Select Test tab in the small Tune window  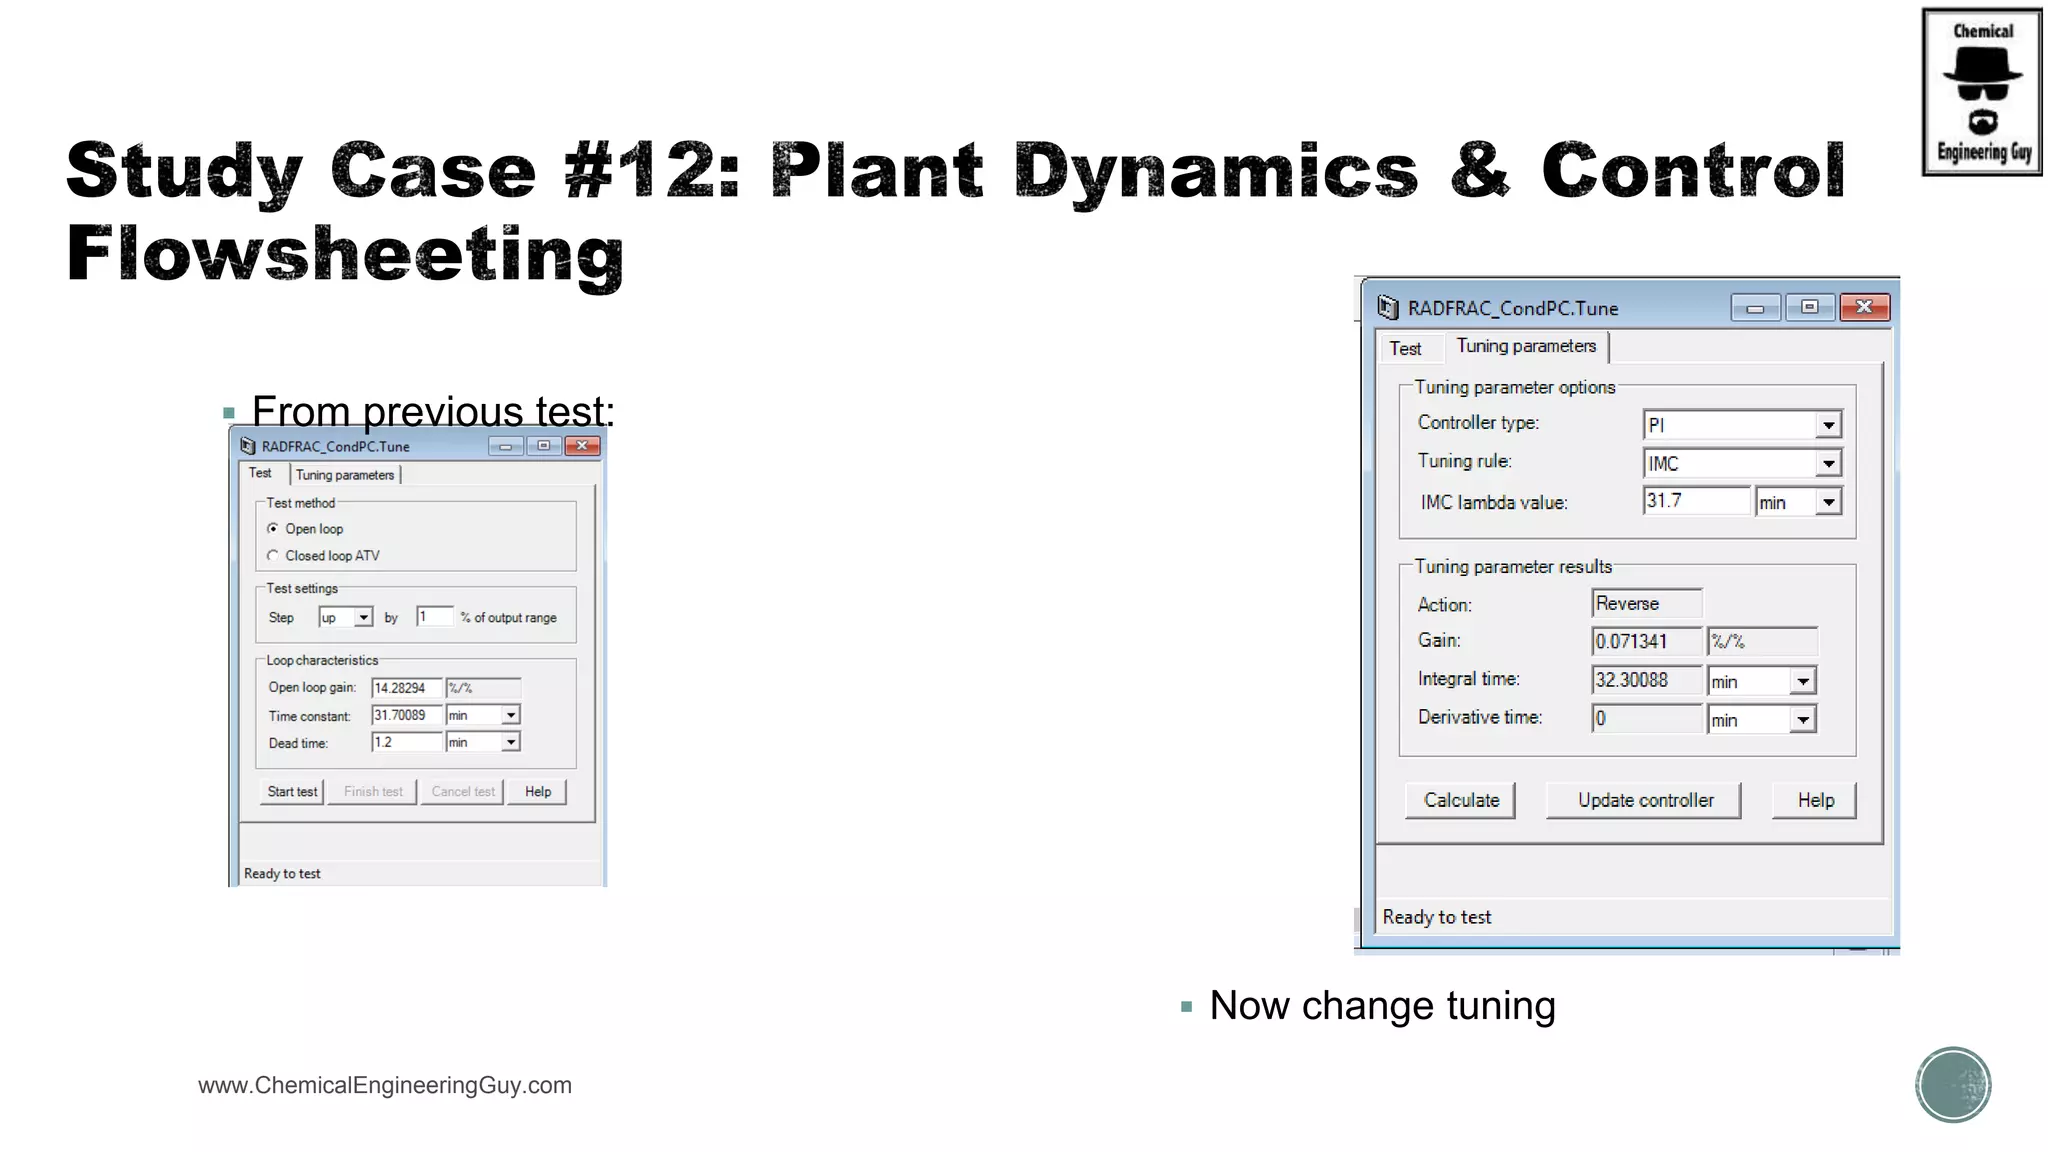[260, 473]
